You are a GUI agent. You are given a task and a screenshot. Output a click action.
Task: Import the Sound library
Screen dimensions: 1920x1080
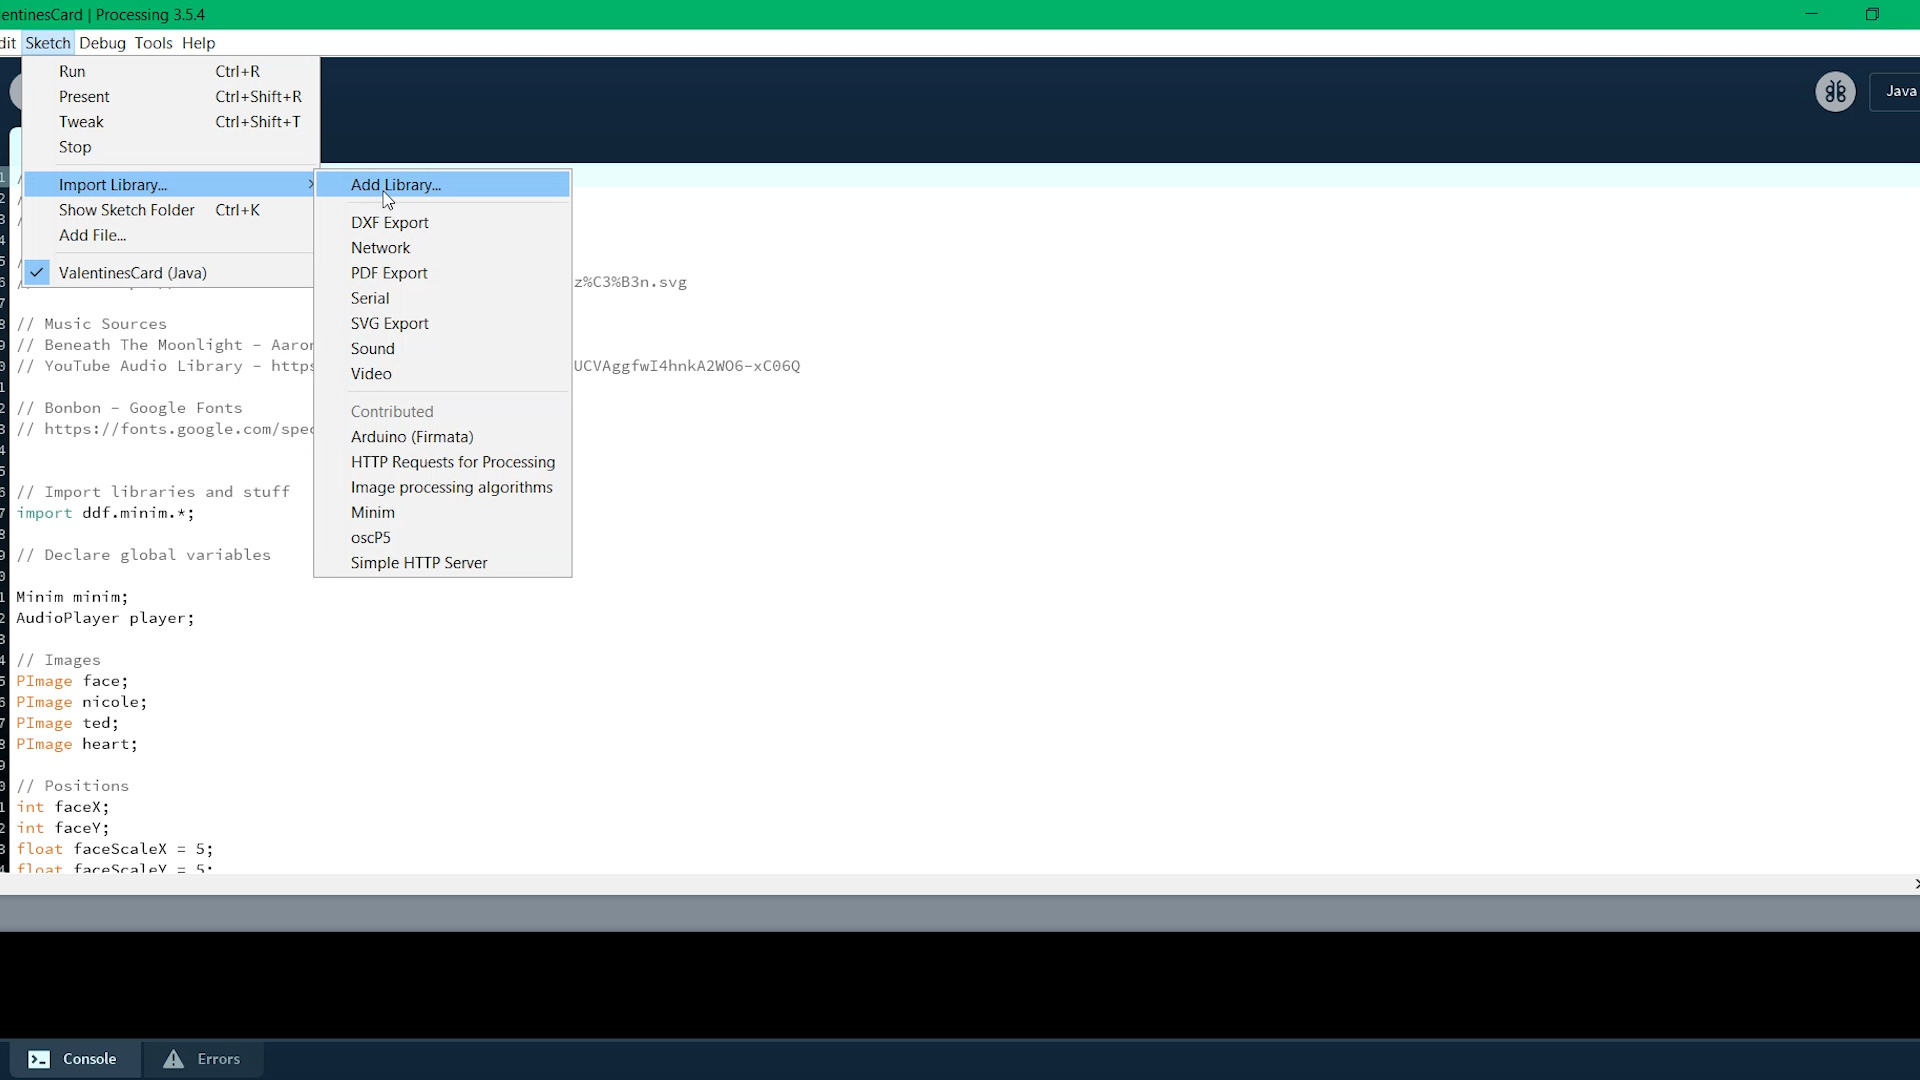click(373, 348)
